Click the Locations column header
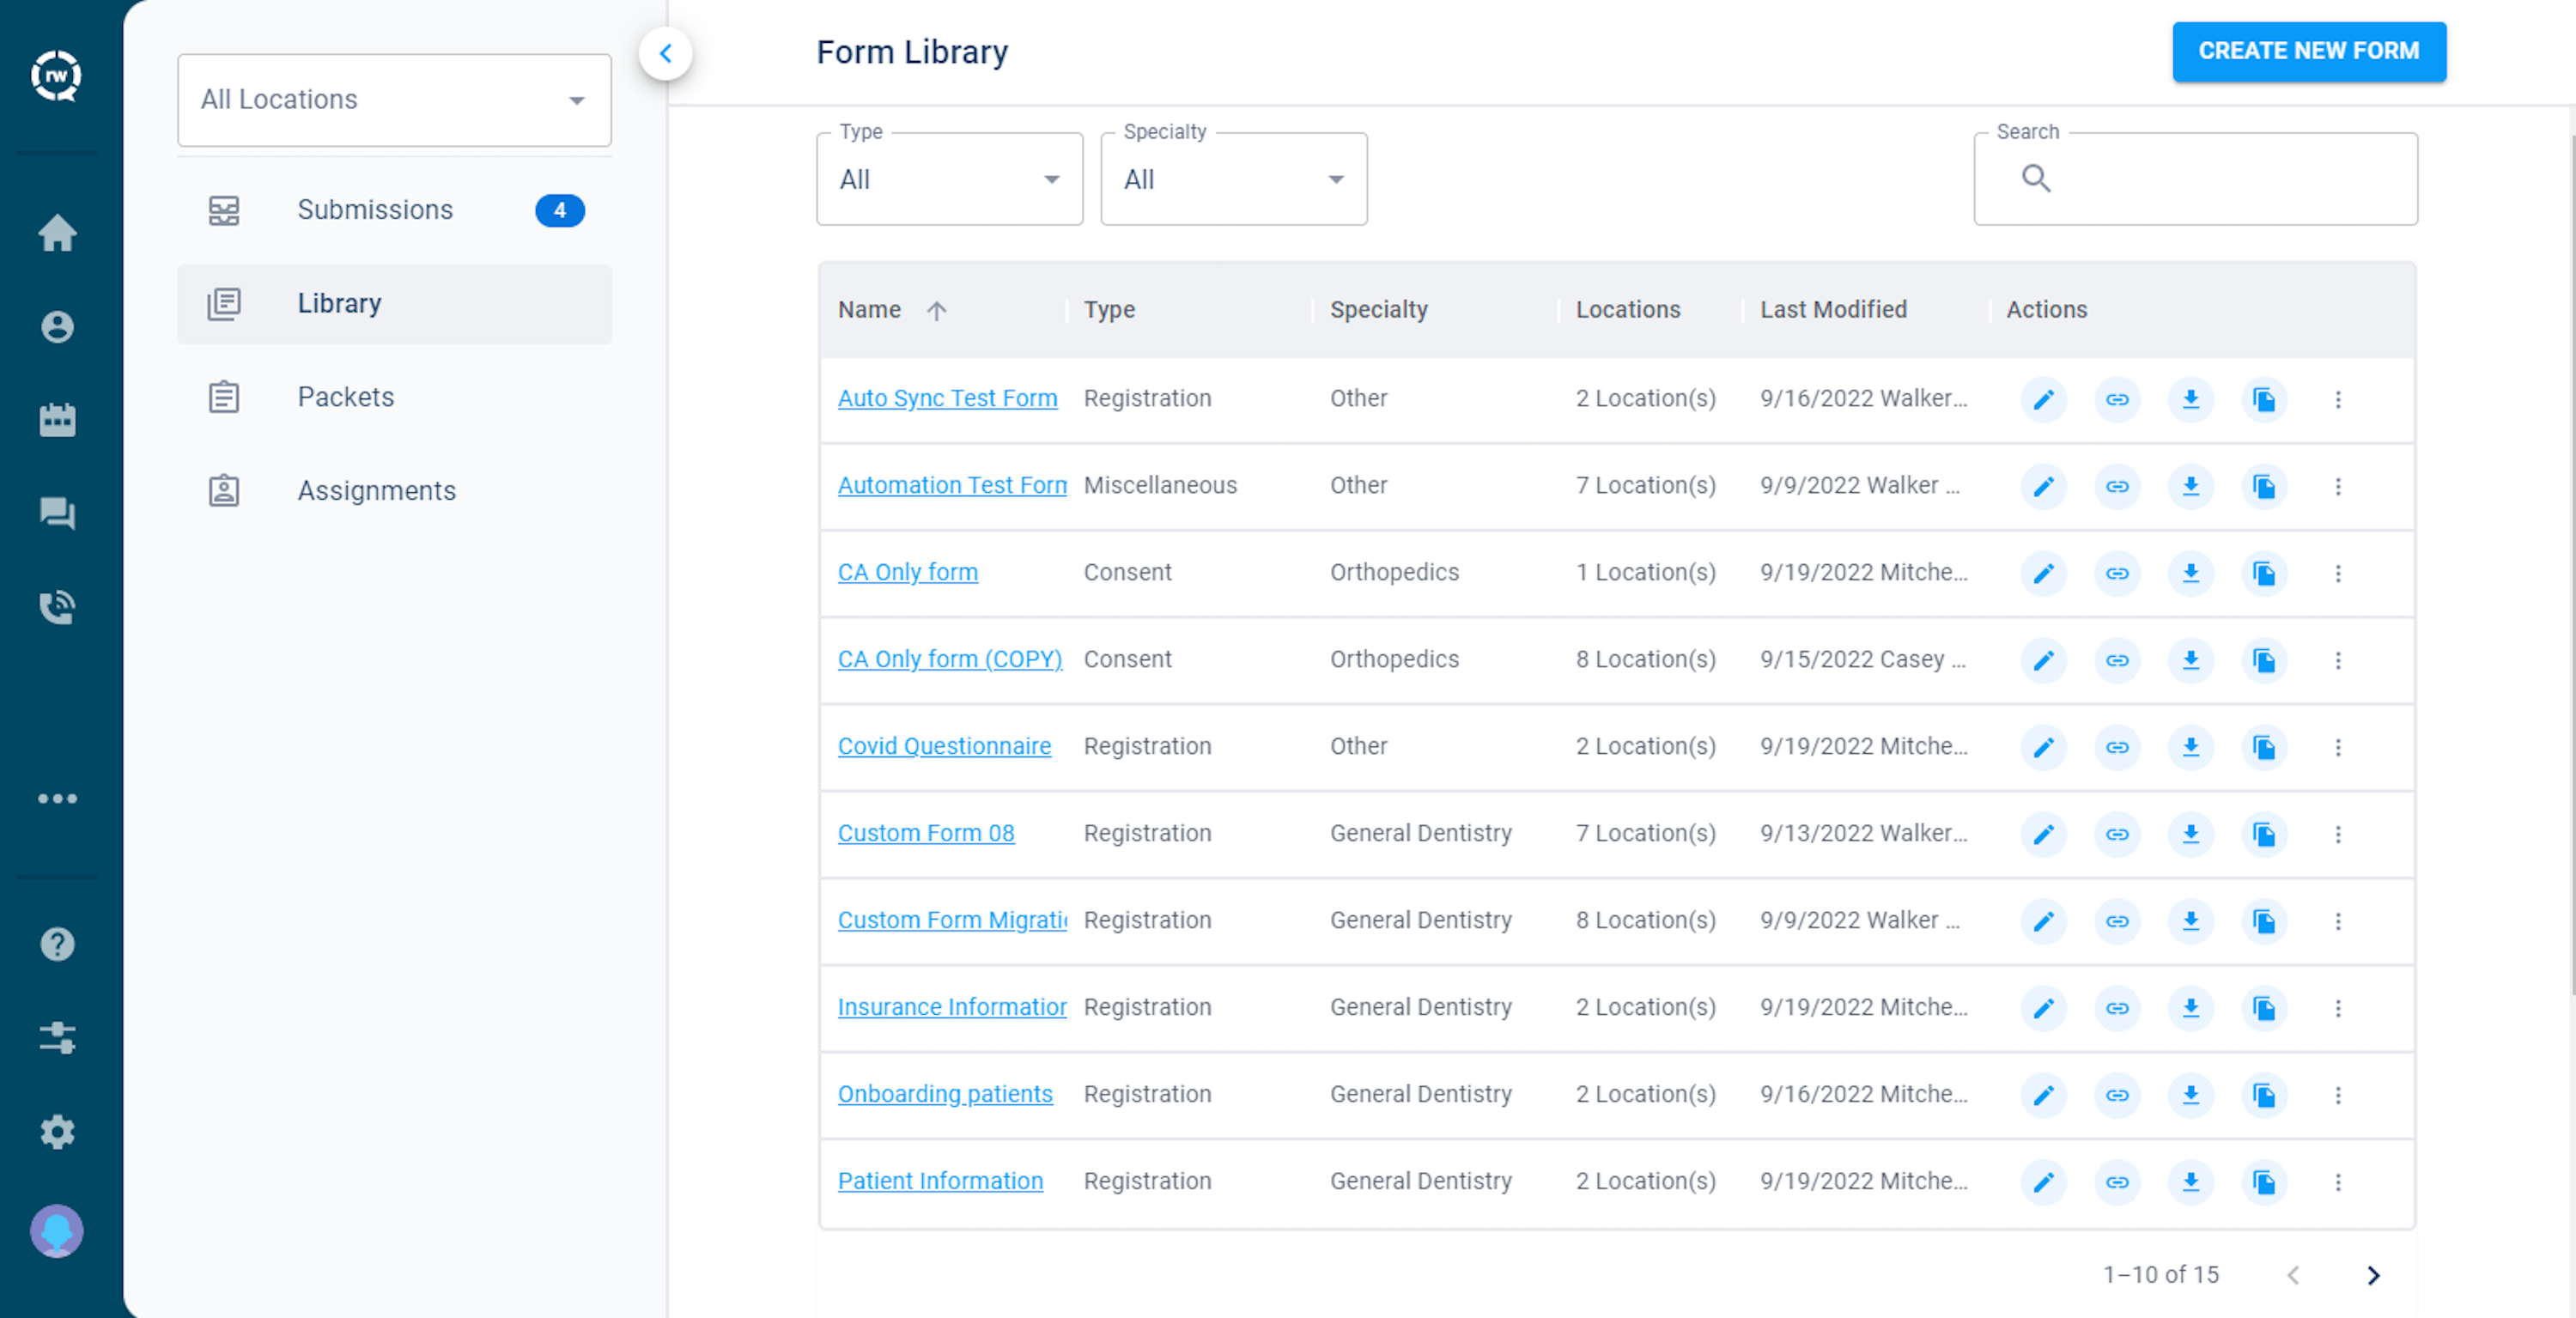The image size is (2576, 1318). [1627, 310]
